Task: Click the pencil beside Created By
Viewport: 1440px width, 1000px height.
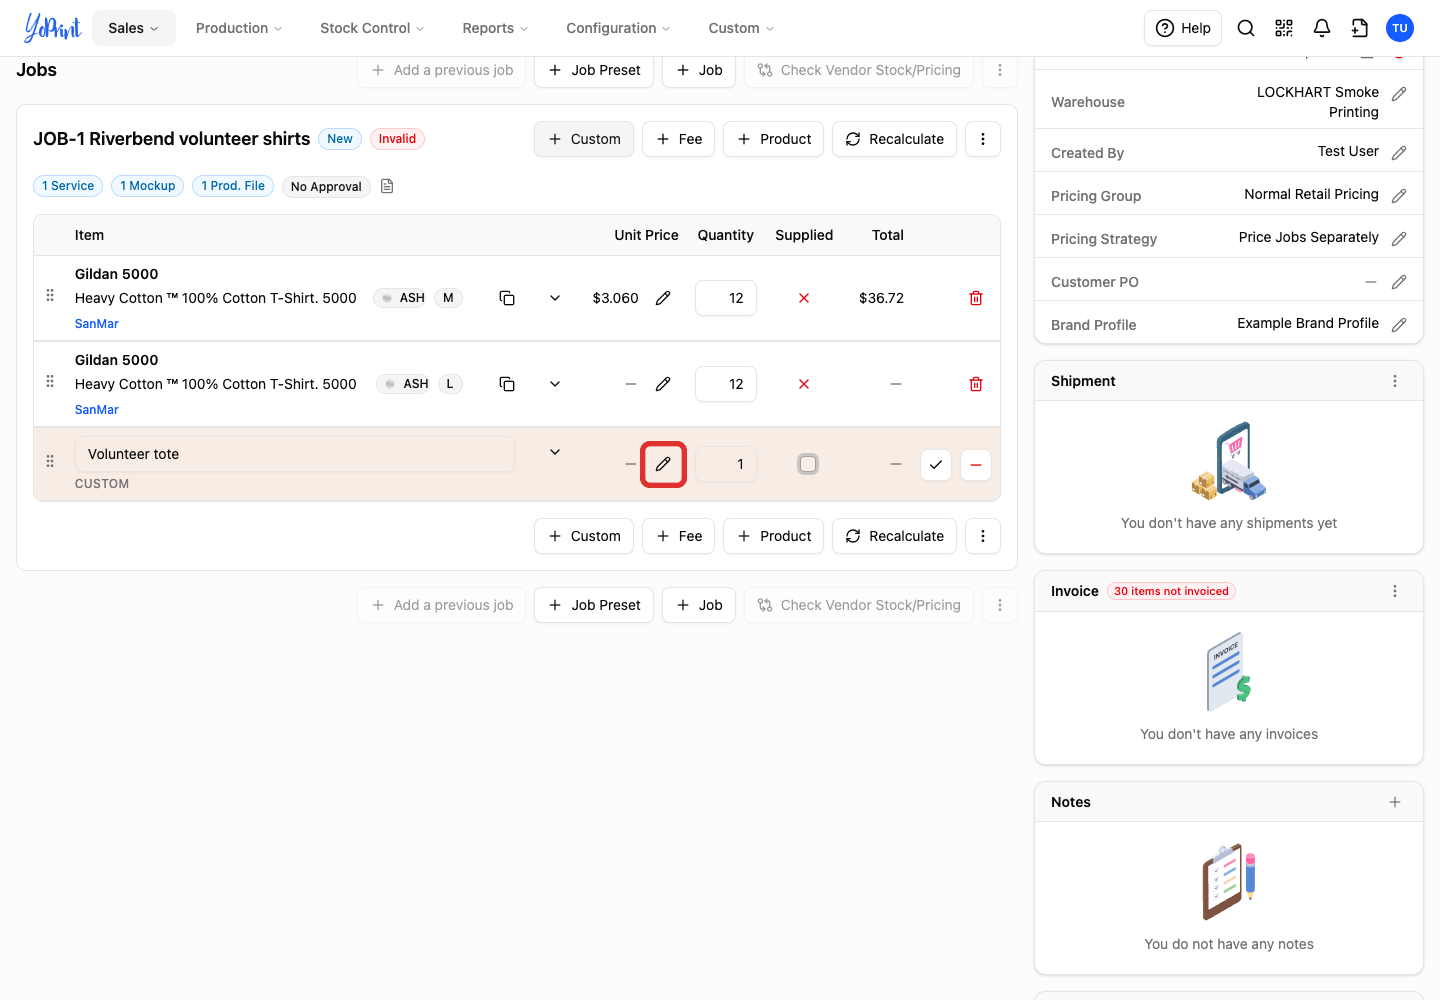Action: (1399, 153)
